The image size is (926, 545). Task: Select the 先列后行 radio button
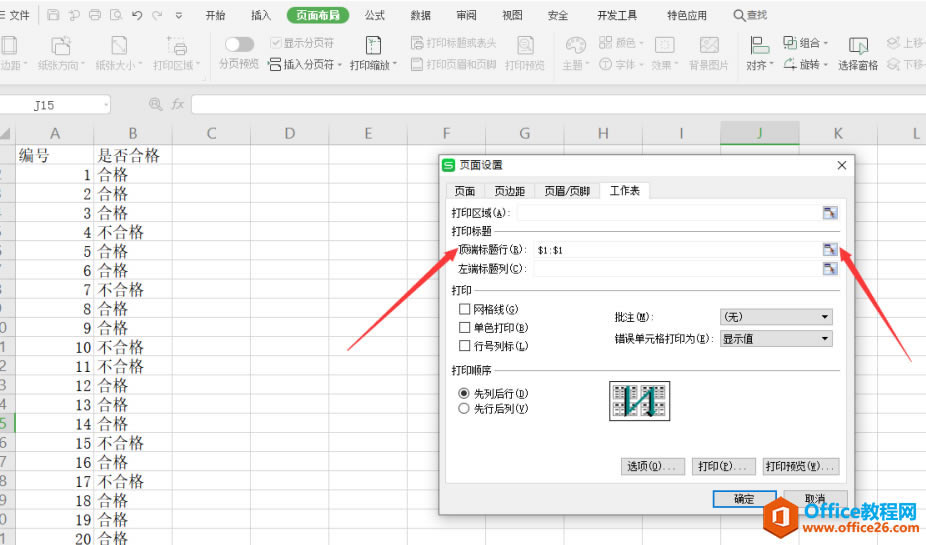point(464,393)
